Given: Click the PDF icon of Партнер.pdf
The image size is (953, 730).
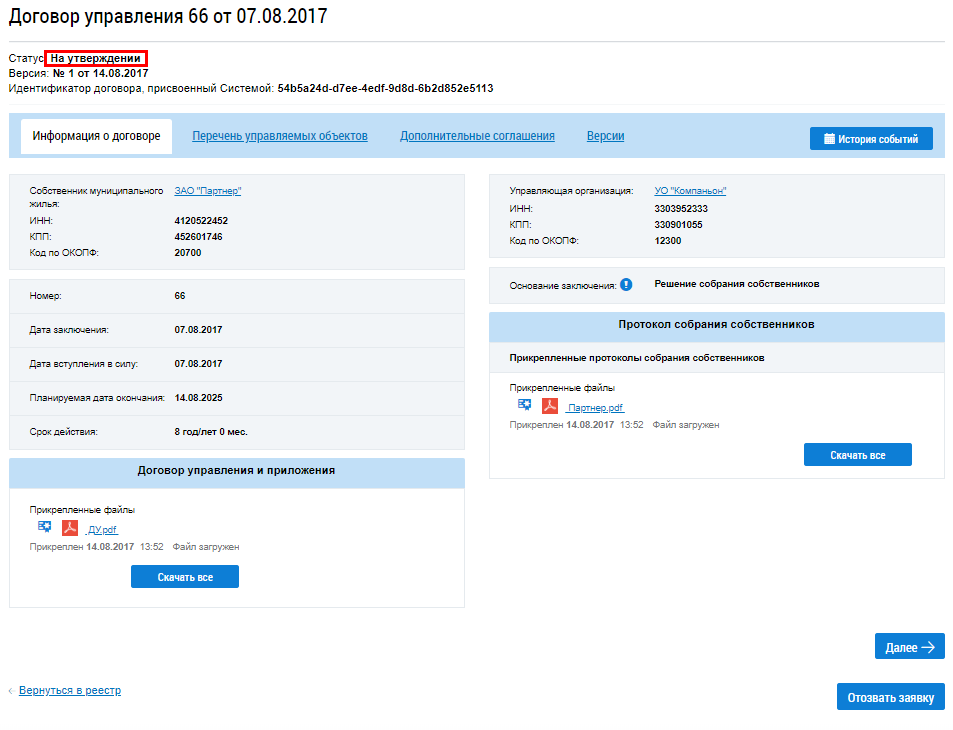Looking at the screenshot, I should 550,405.
